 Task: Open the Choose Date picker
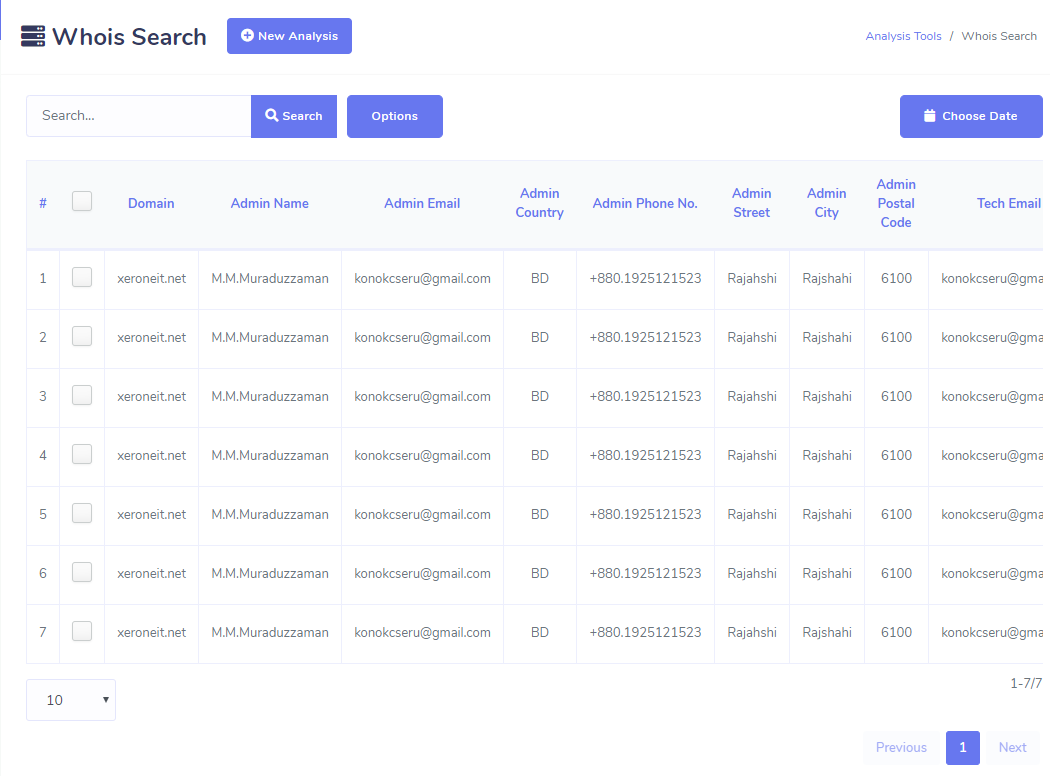click(x=970, y=116)
